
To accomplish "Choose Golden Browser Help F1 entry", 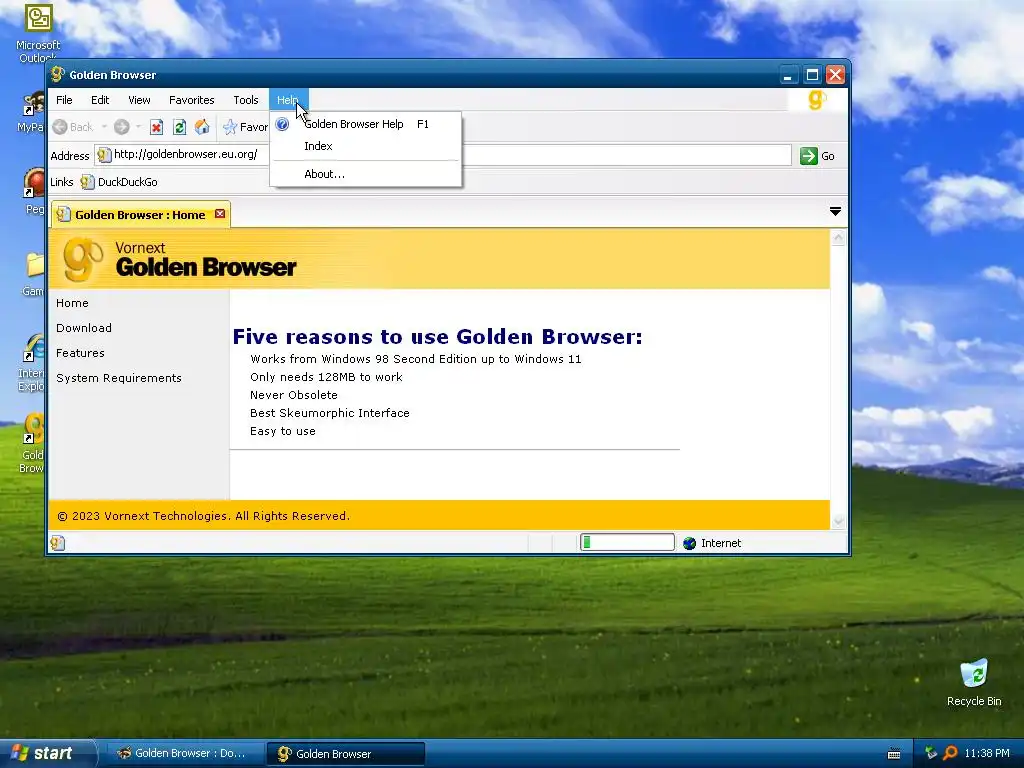I will click(366, 124).
